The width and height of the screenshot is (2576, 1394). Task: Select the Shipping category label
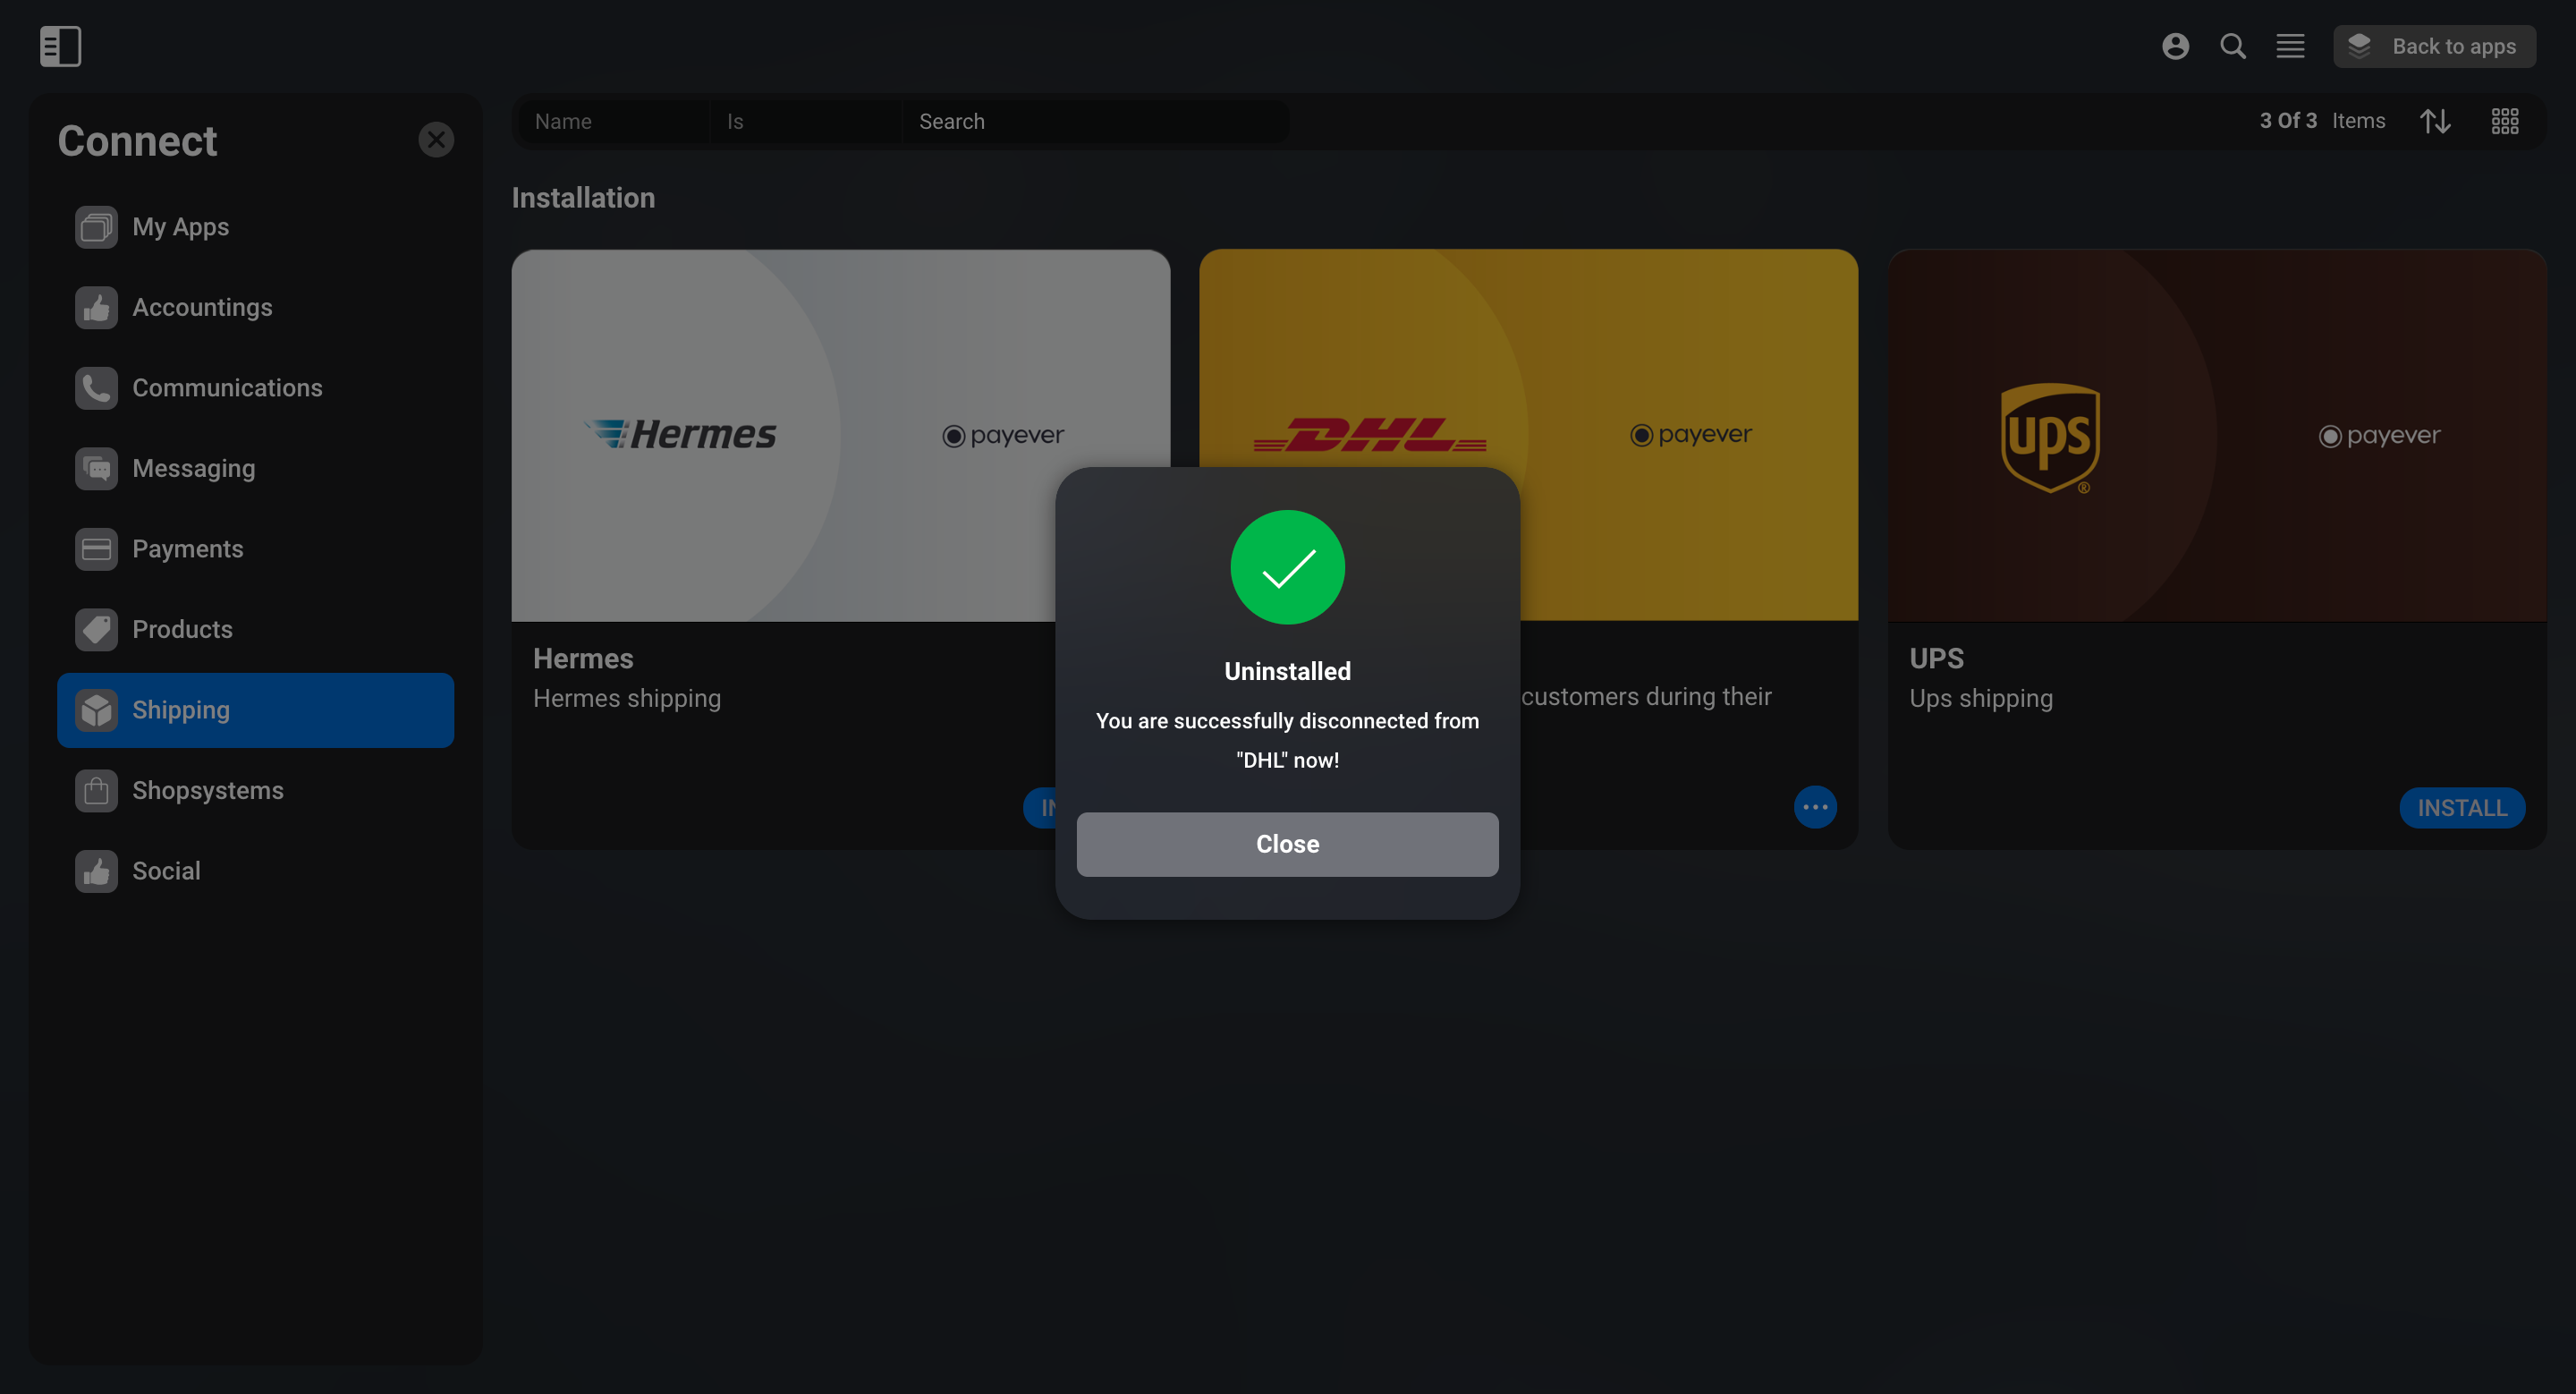point(181,710)
